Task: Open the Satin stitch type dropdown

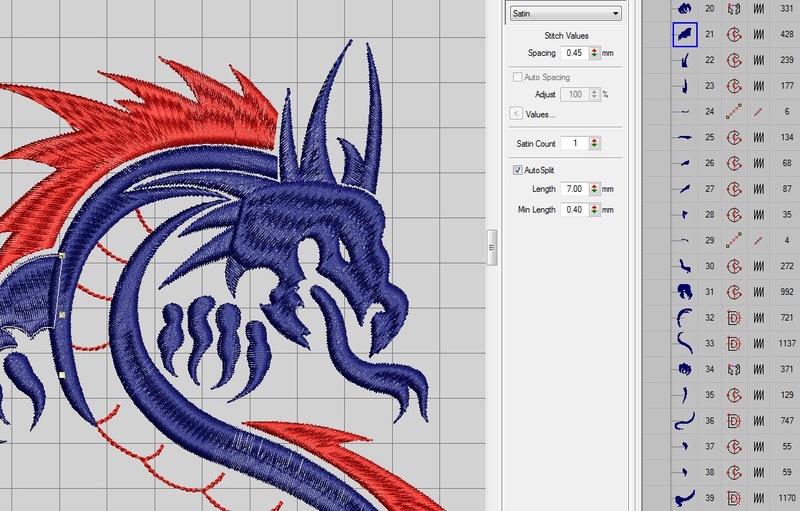Action: [x=565, y=13]
